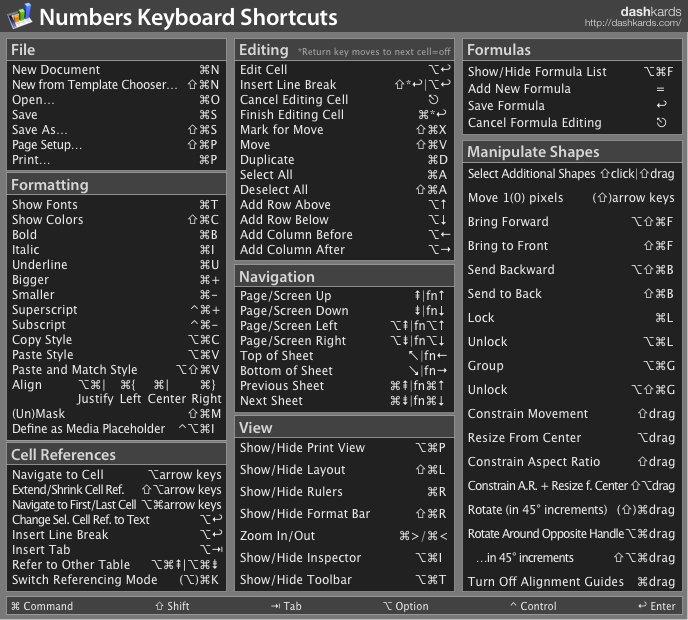This screenshot has height=620, width=688.
Task: Click the Next Sheet row
Action: pyautogui.click(x=344, y=401)
